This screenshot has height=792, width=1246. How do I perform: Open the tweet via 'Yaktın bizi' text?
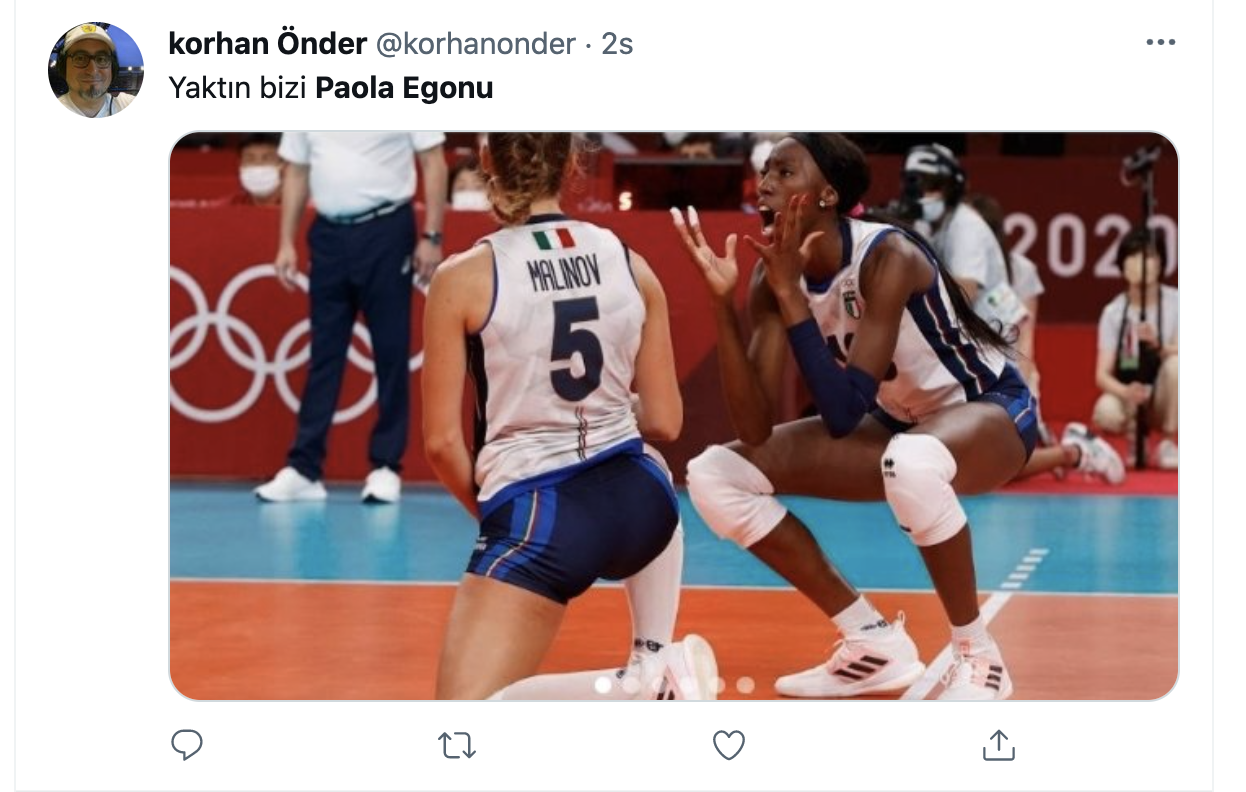click(238, 88)
